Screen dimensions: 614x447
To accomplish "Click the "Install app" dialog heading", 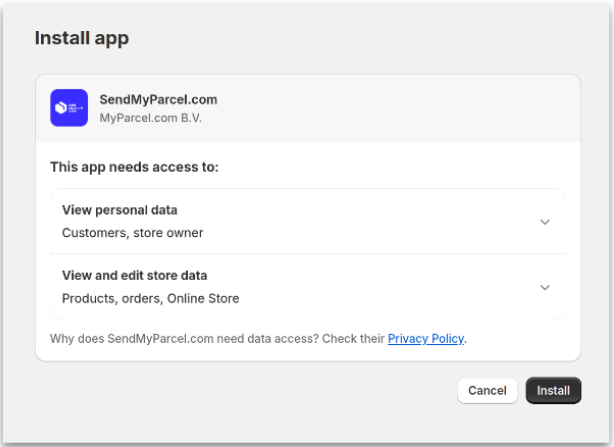I will pos(82,39).
